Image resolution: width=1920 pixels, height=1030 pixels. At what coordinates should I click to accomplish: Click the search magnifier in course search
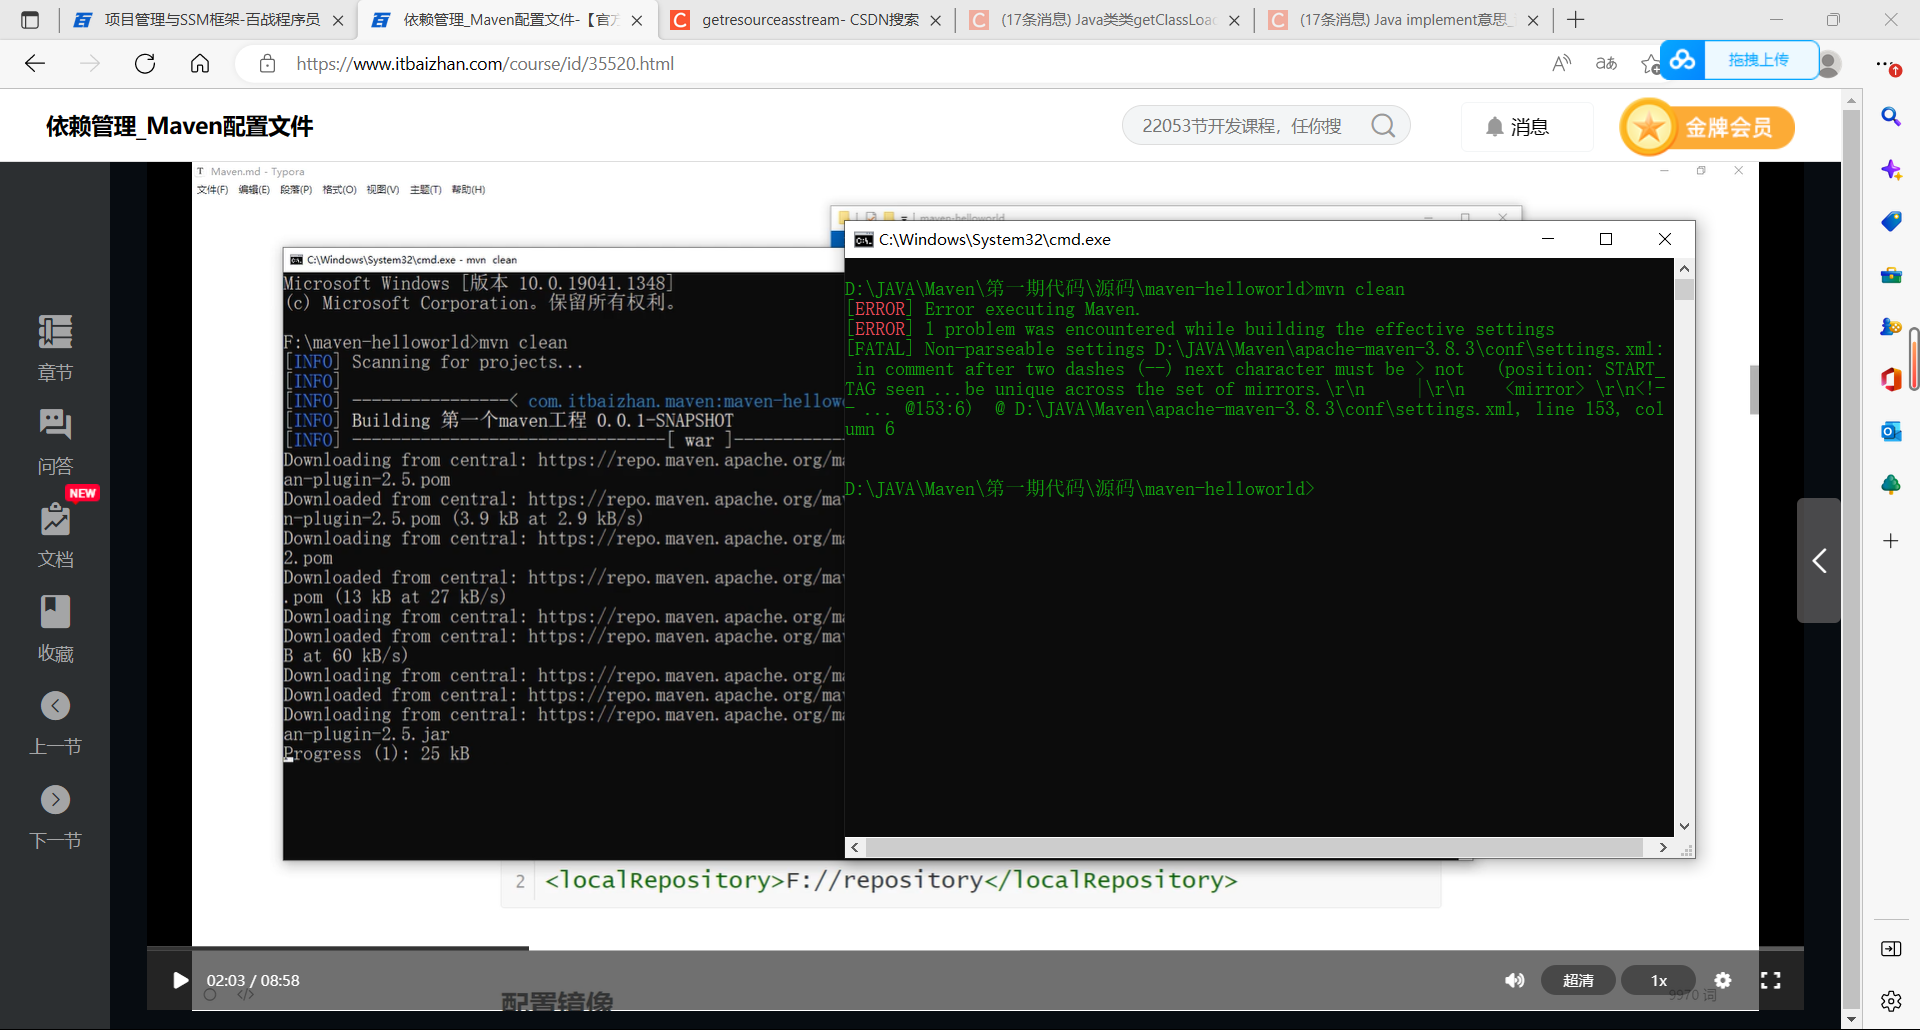pyautogui.click(x=1383, y=125)
